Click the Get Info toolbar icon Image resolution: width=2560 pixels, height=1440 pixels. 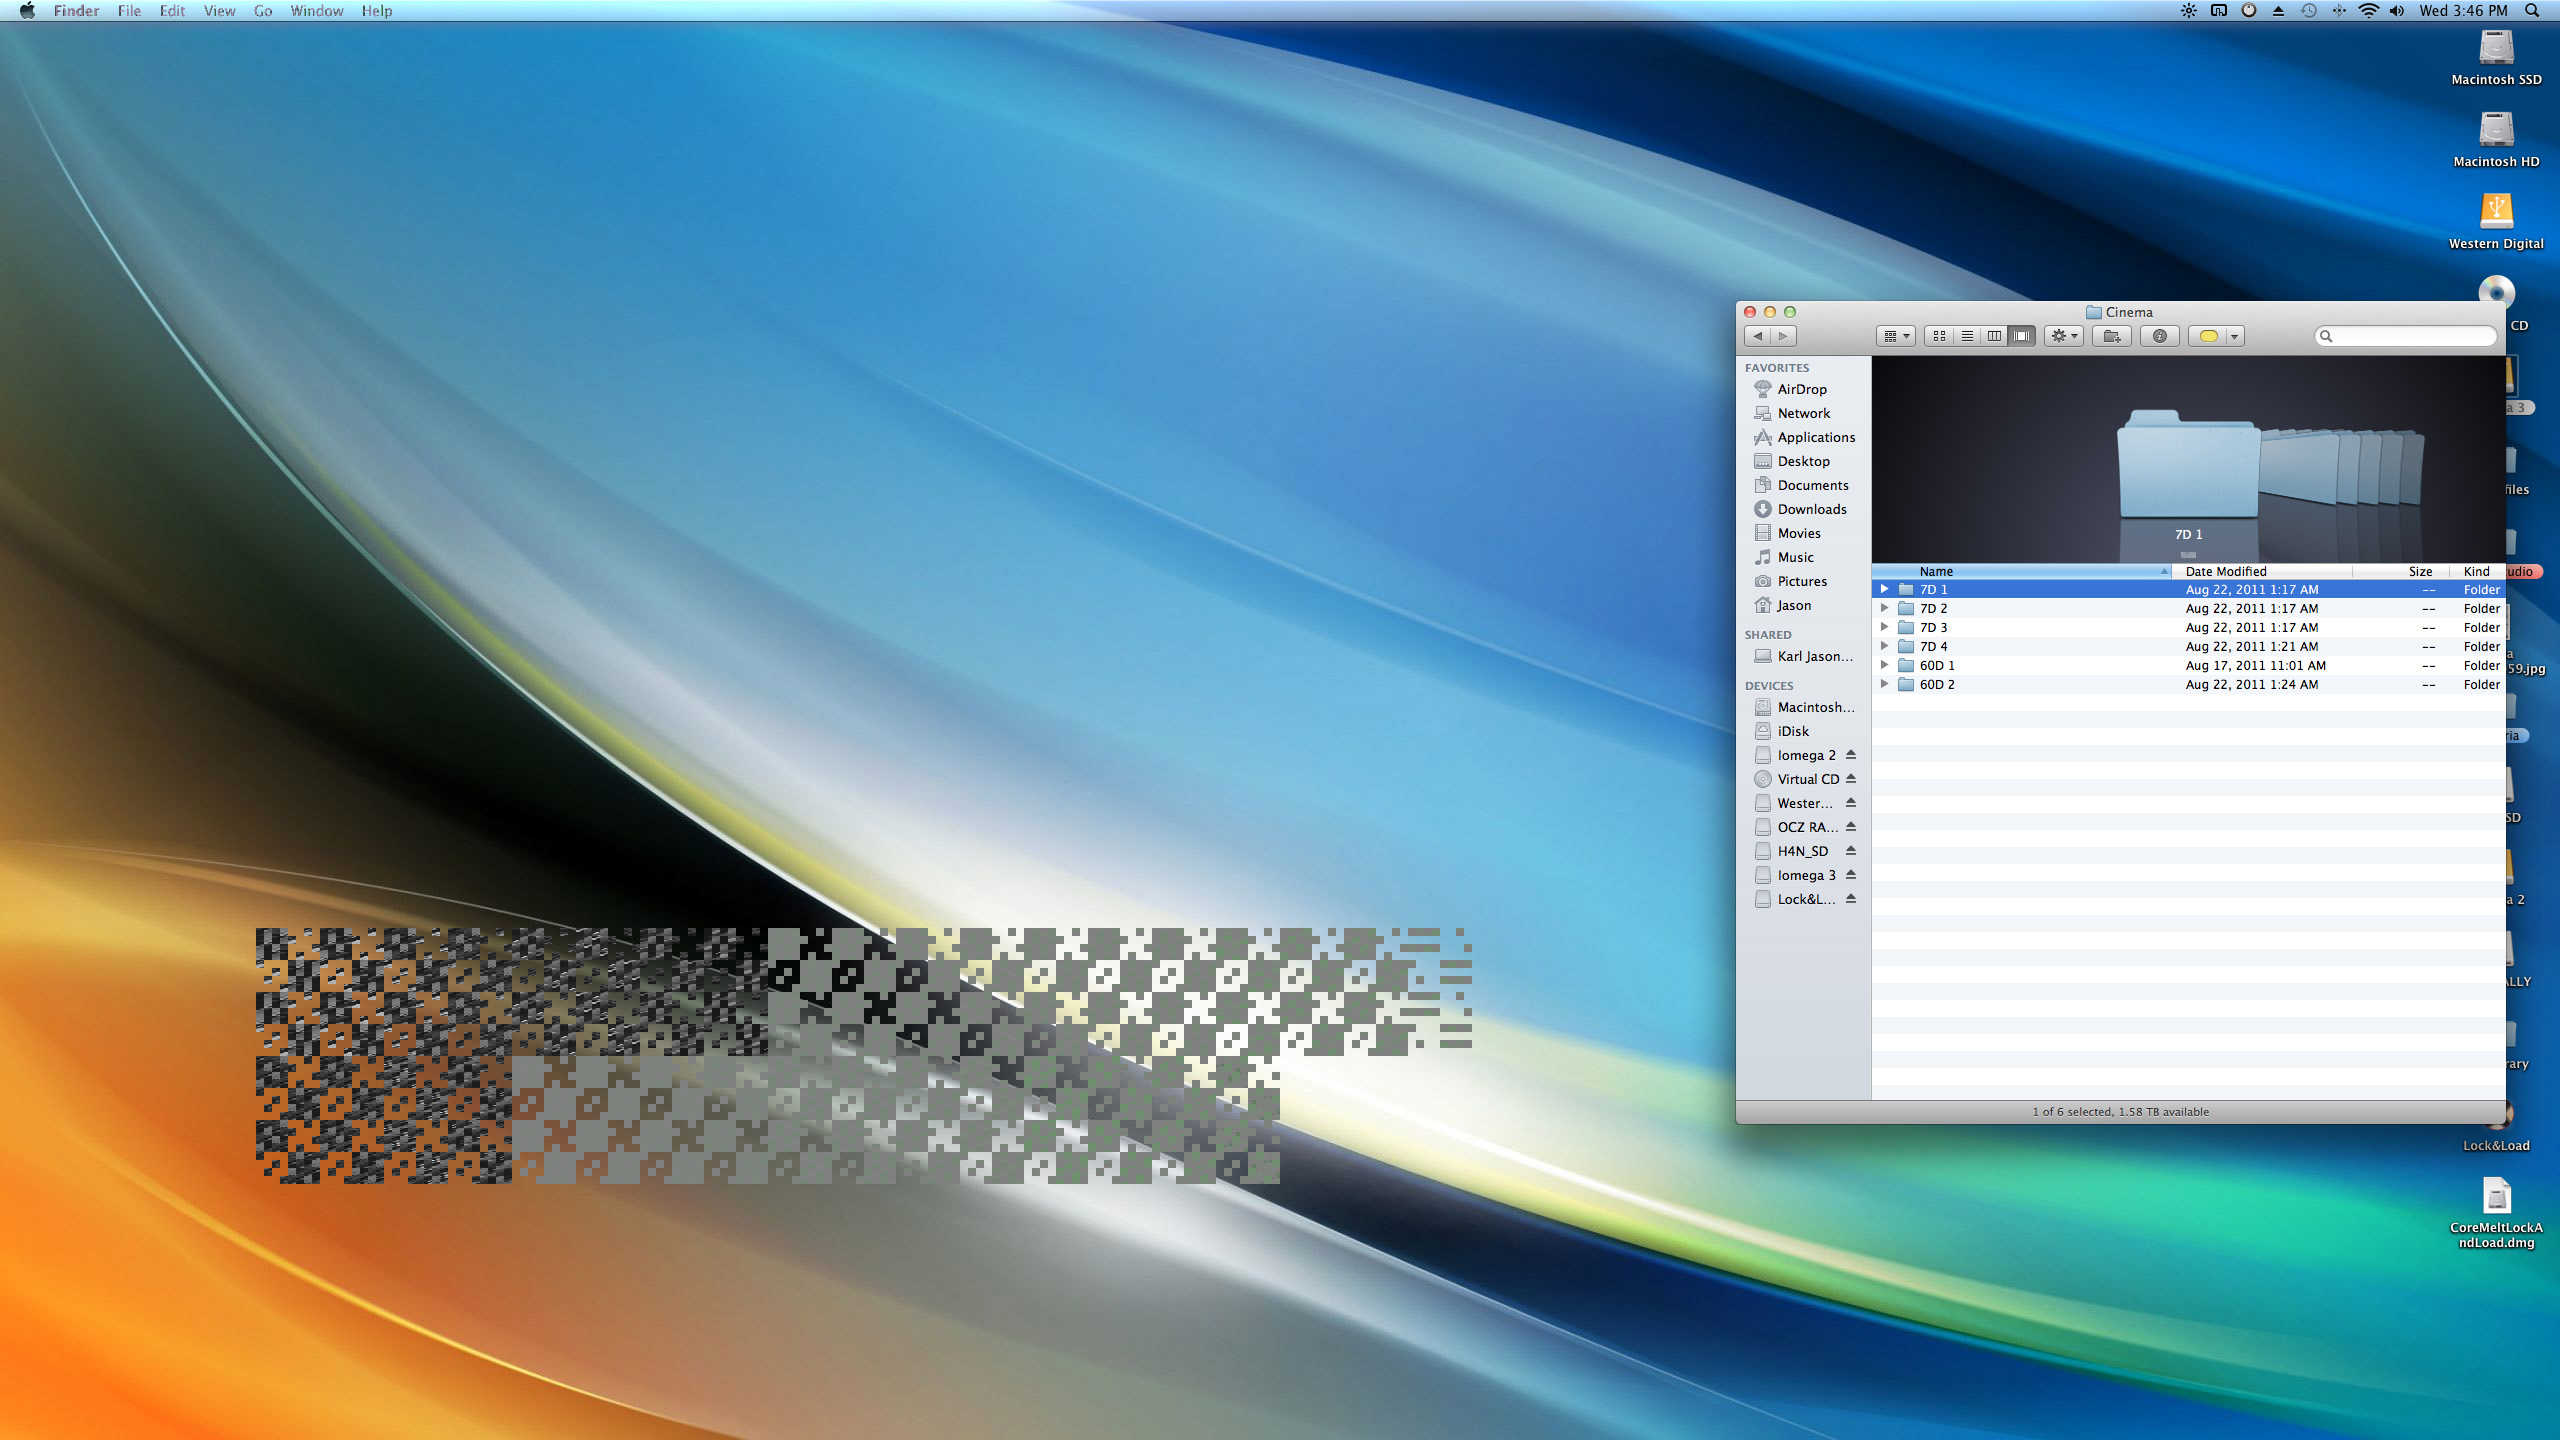coord(2159,336)
